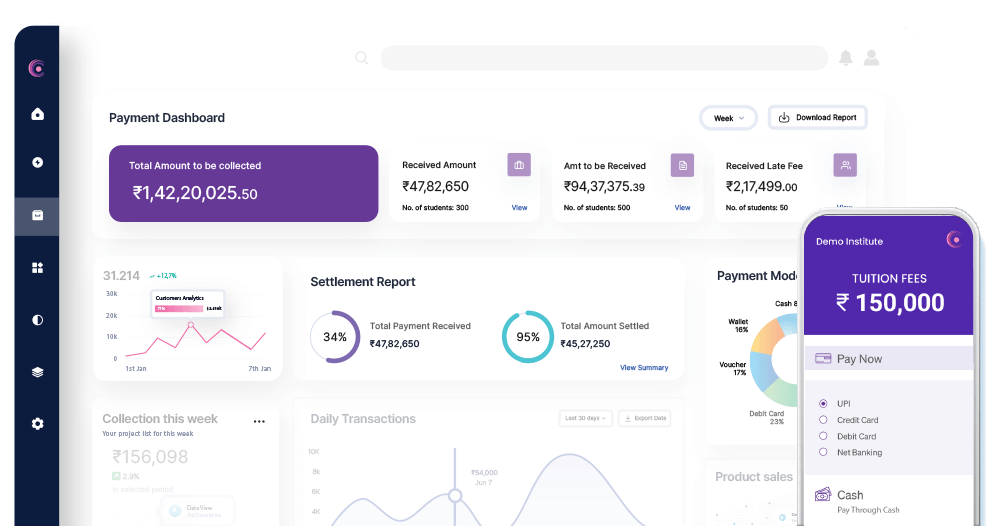
Task: Open the Last 30 days dropdown
Action: (x=585, y=418)
